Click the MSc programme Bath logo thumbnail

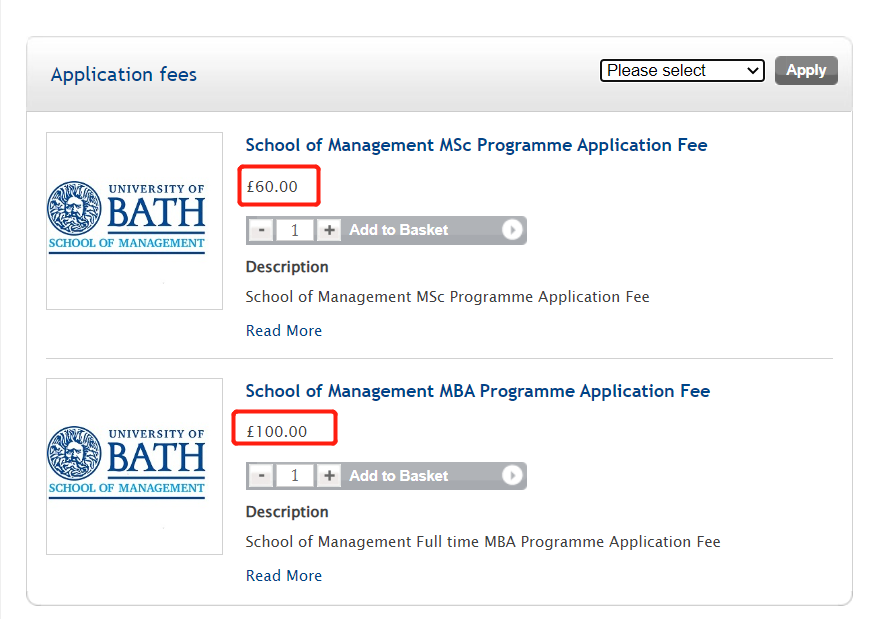pyautogui.click(x=134, y=221)
